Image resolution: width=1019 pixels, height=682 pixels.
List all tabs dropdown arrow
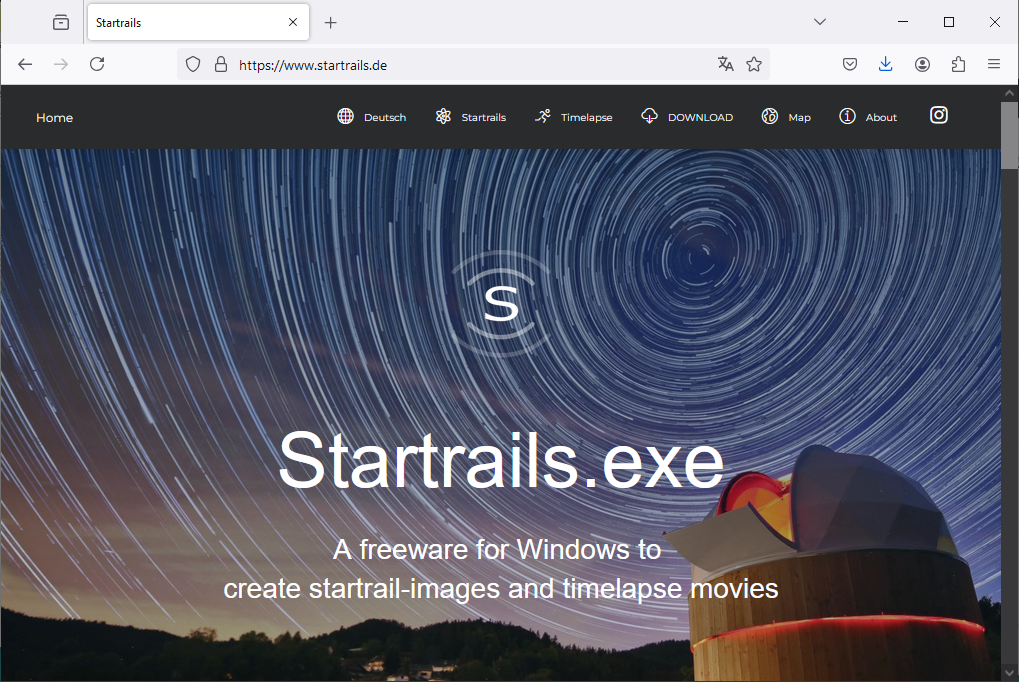pos(819,22)
